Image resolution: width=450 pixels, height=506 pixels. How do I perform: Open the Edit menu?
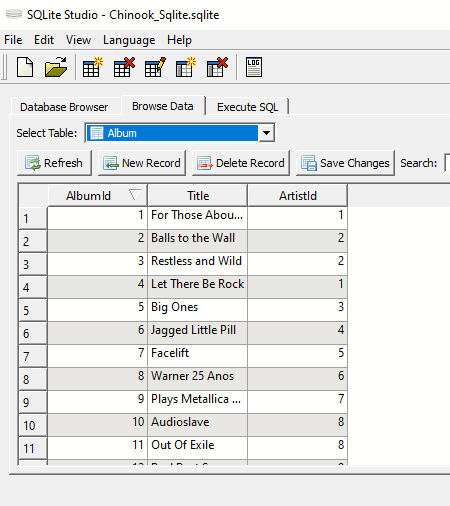pyautogui.click(x=44, y=40)
